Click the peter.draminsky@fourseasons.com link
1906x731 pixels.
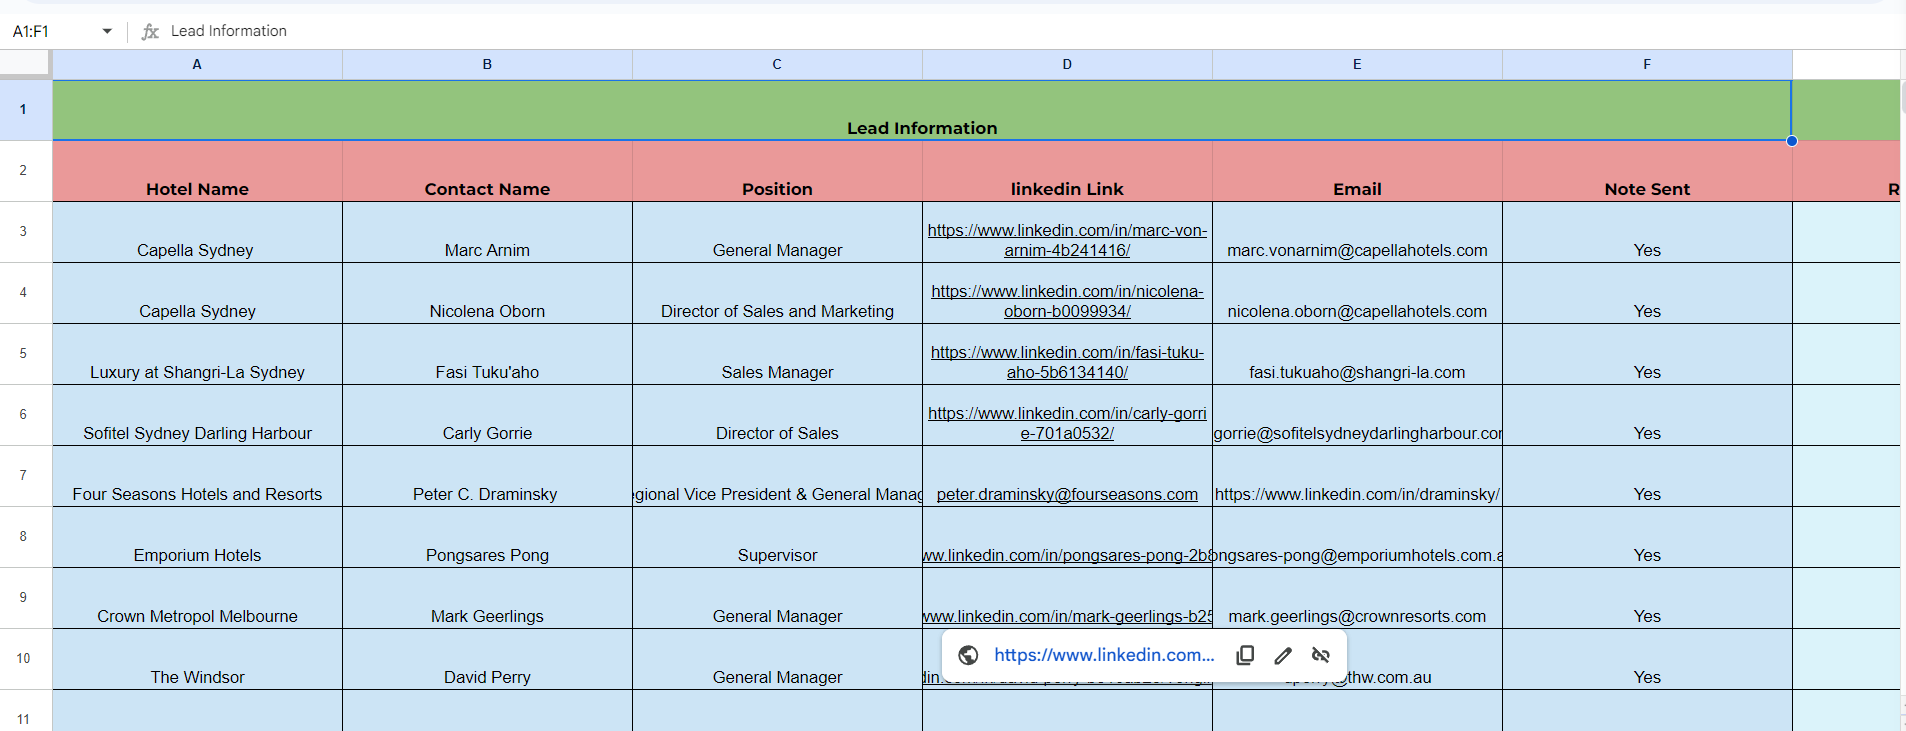coord(1067,494)
